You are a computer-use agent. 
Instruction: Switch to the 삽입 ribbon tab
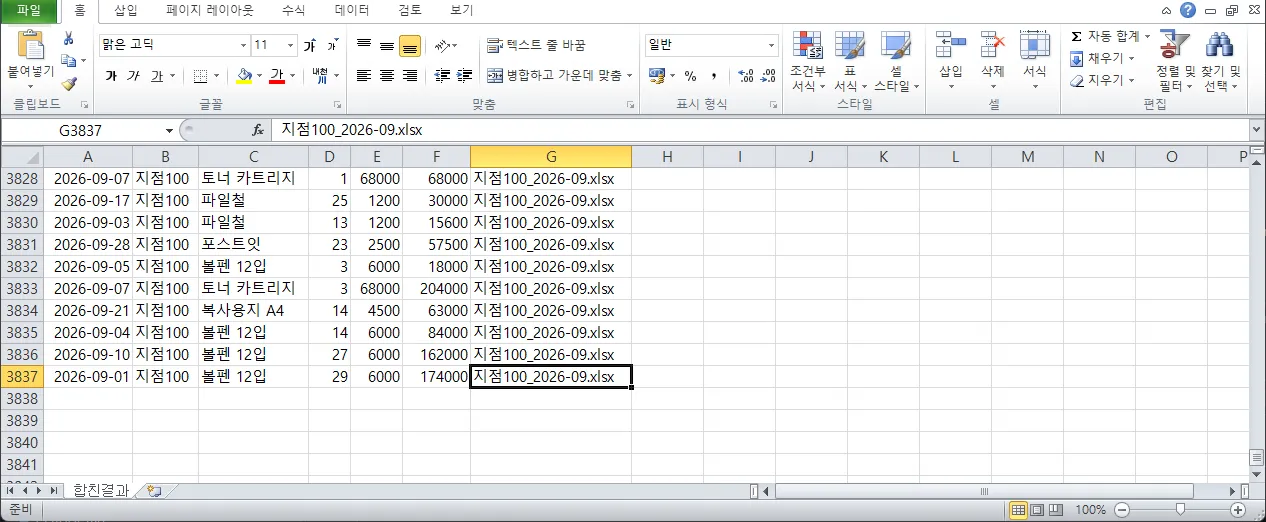(x=126, y=10)
